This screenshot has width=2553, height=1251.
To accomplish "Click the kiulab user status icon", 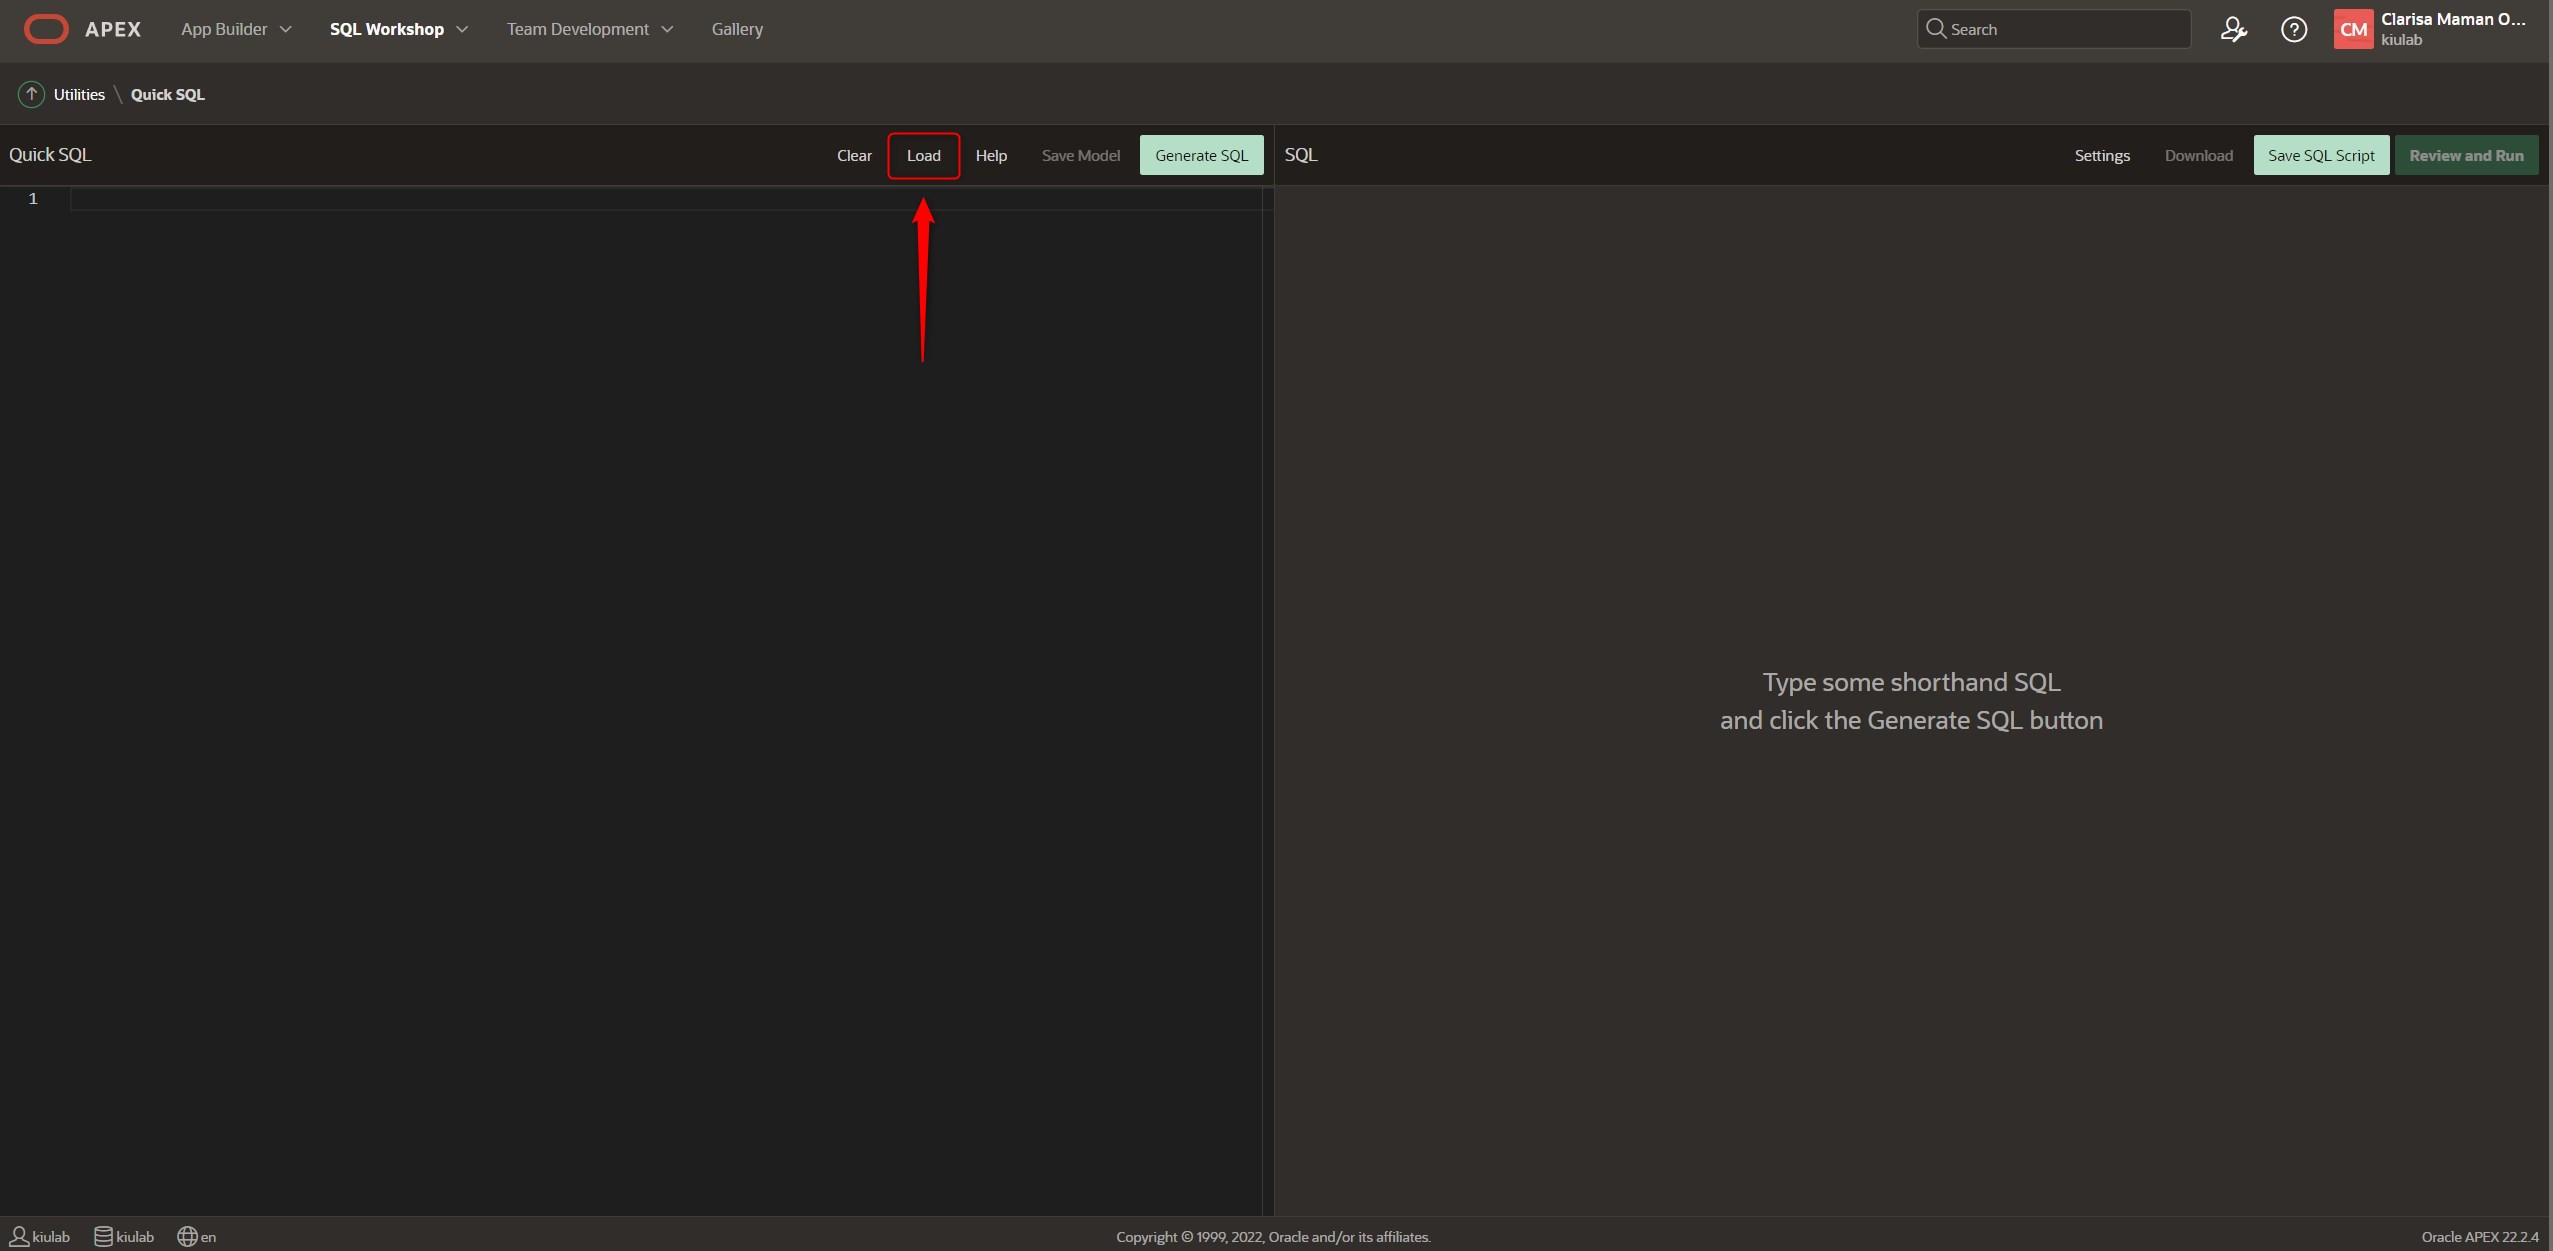I will point(19,1236).
